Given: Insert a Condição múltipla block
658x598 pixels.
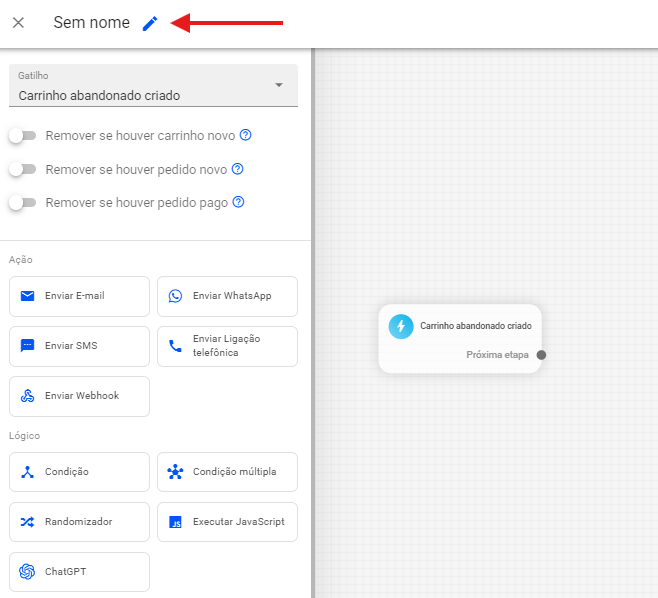Looking at the screenshot, I should coord(227,472).
